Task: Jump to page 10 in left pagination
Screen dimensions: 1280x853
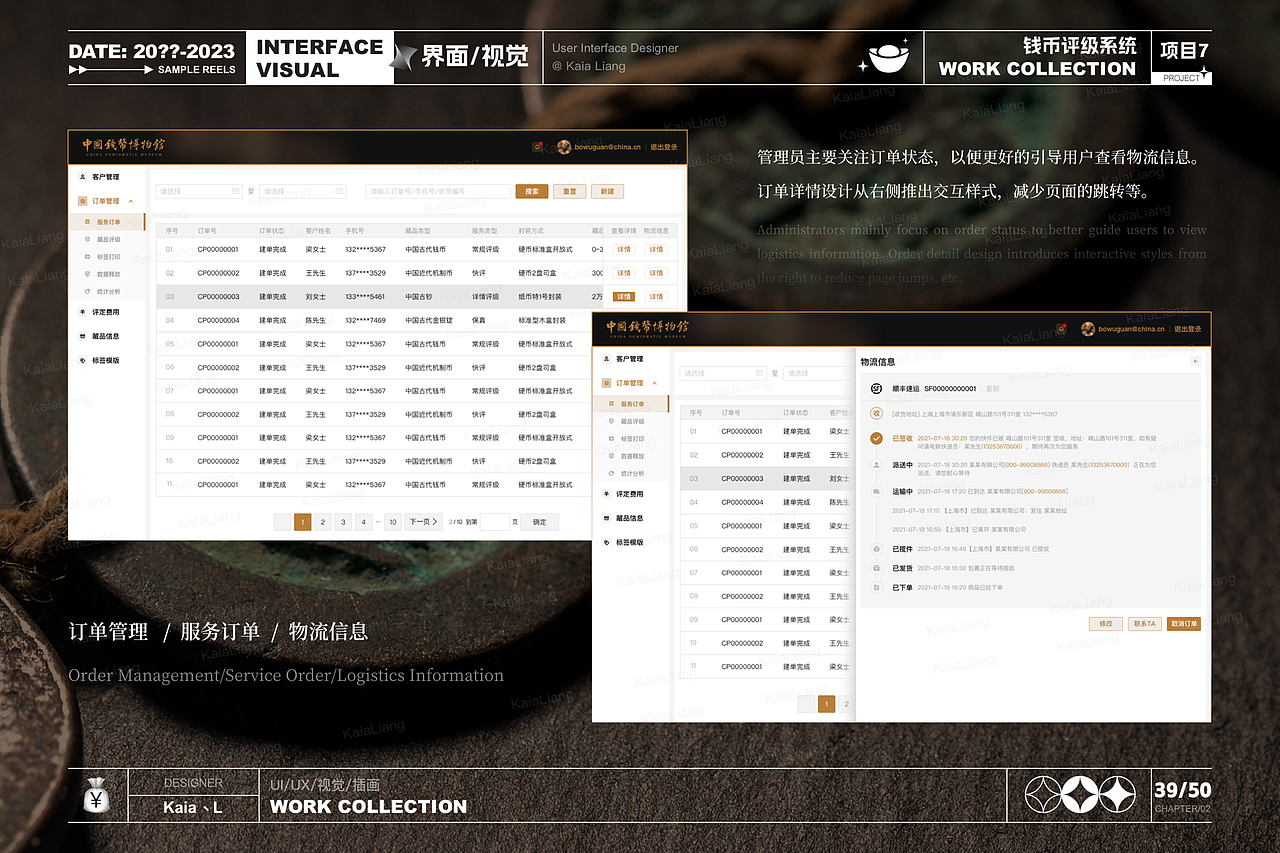Action: 393,522
